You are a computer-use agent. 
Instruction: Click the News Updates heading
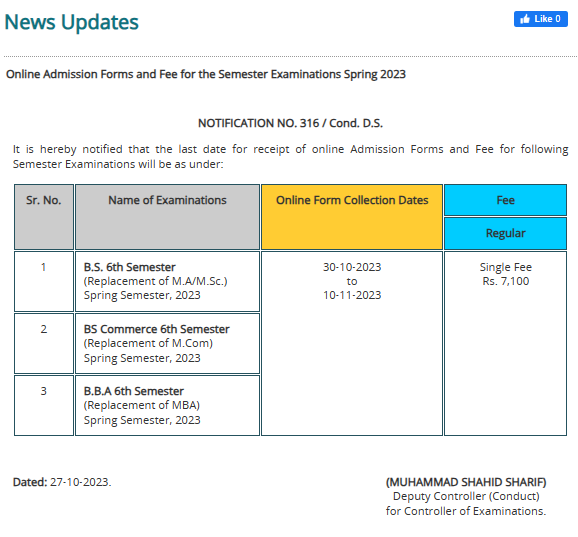tap(72, 22)
